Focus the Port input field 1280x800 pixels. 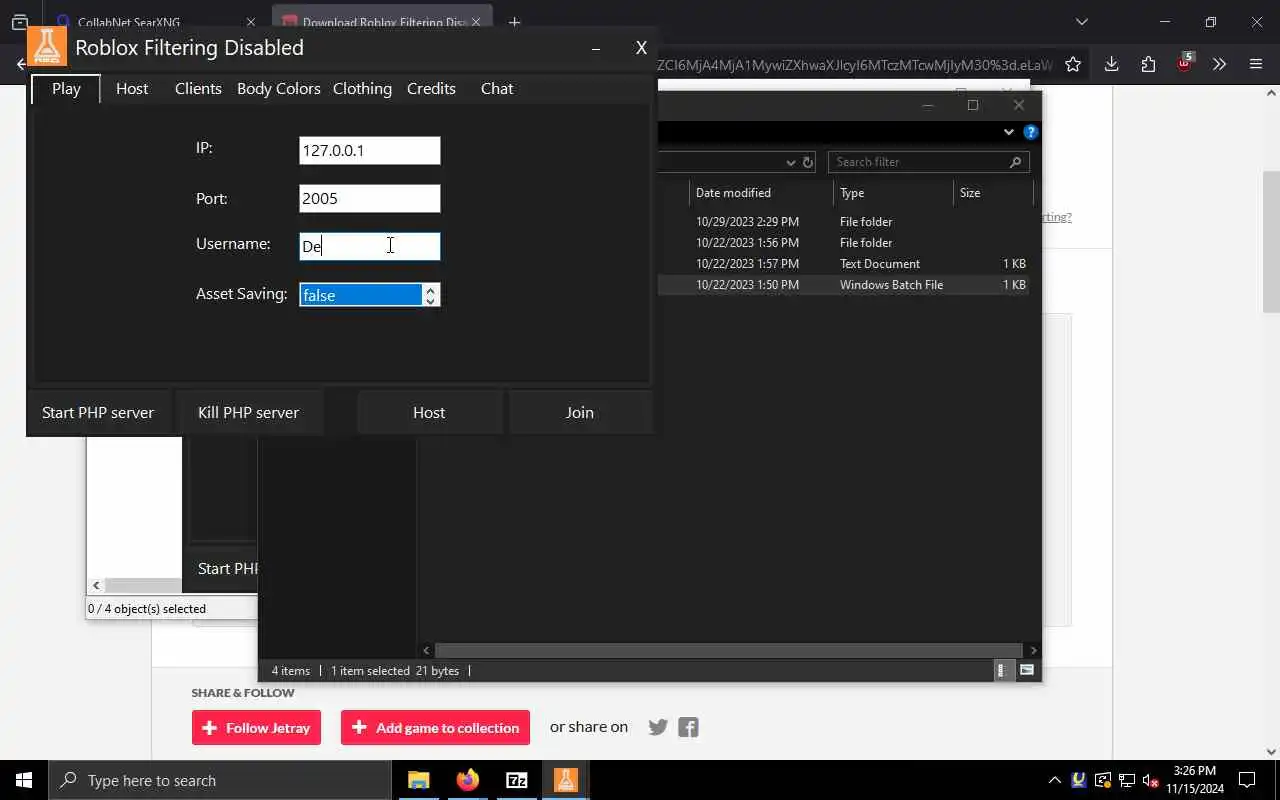point(369,198)
